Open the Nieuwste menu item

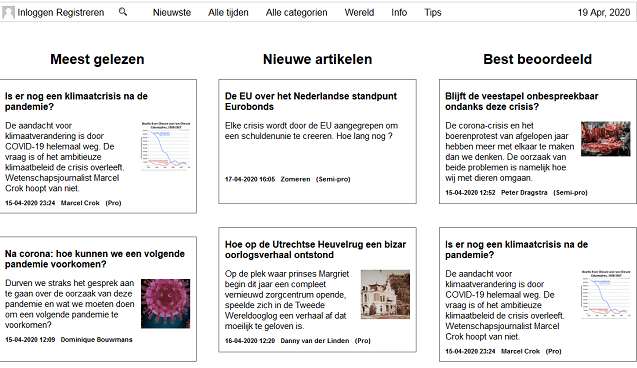pos(172,13)
